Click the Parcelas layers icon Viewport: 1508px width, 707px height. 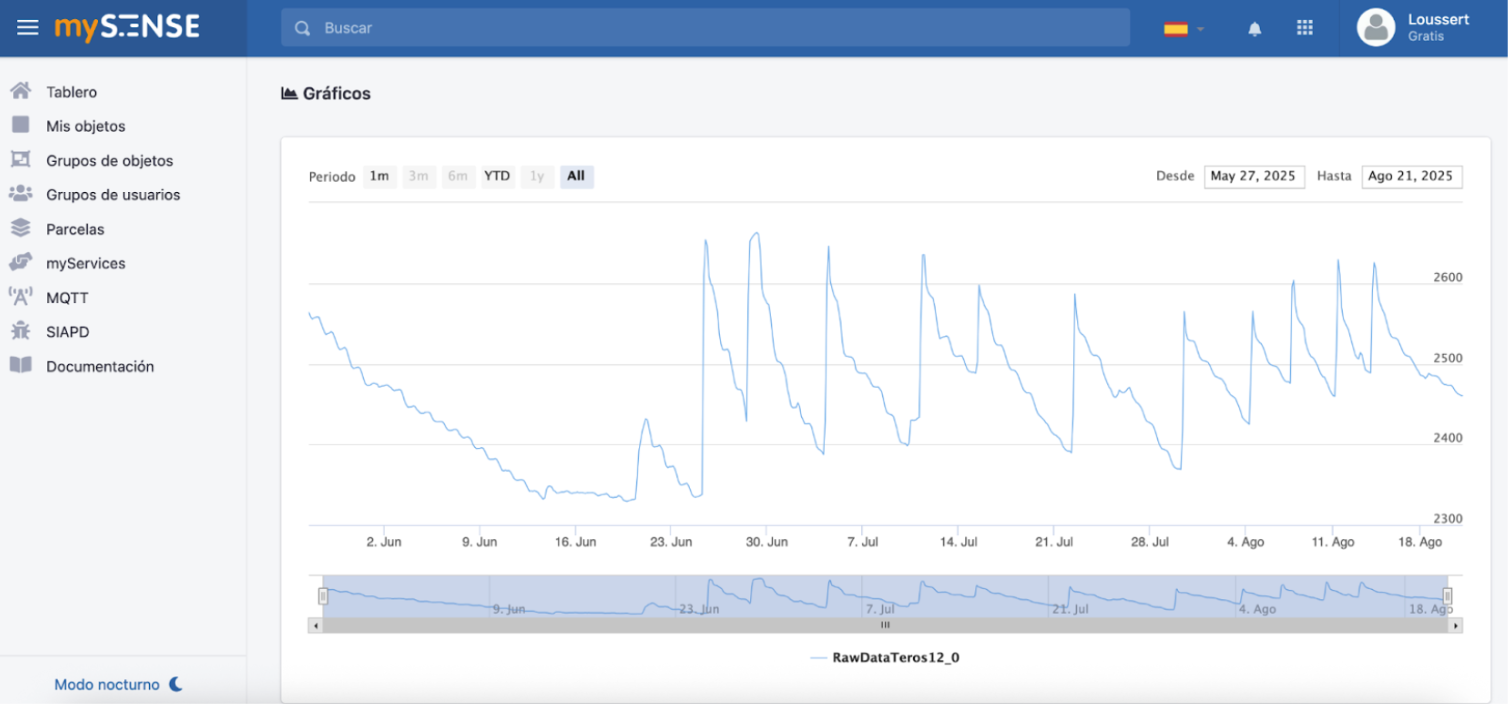20,229
